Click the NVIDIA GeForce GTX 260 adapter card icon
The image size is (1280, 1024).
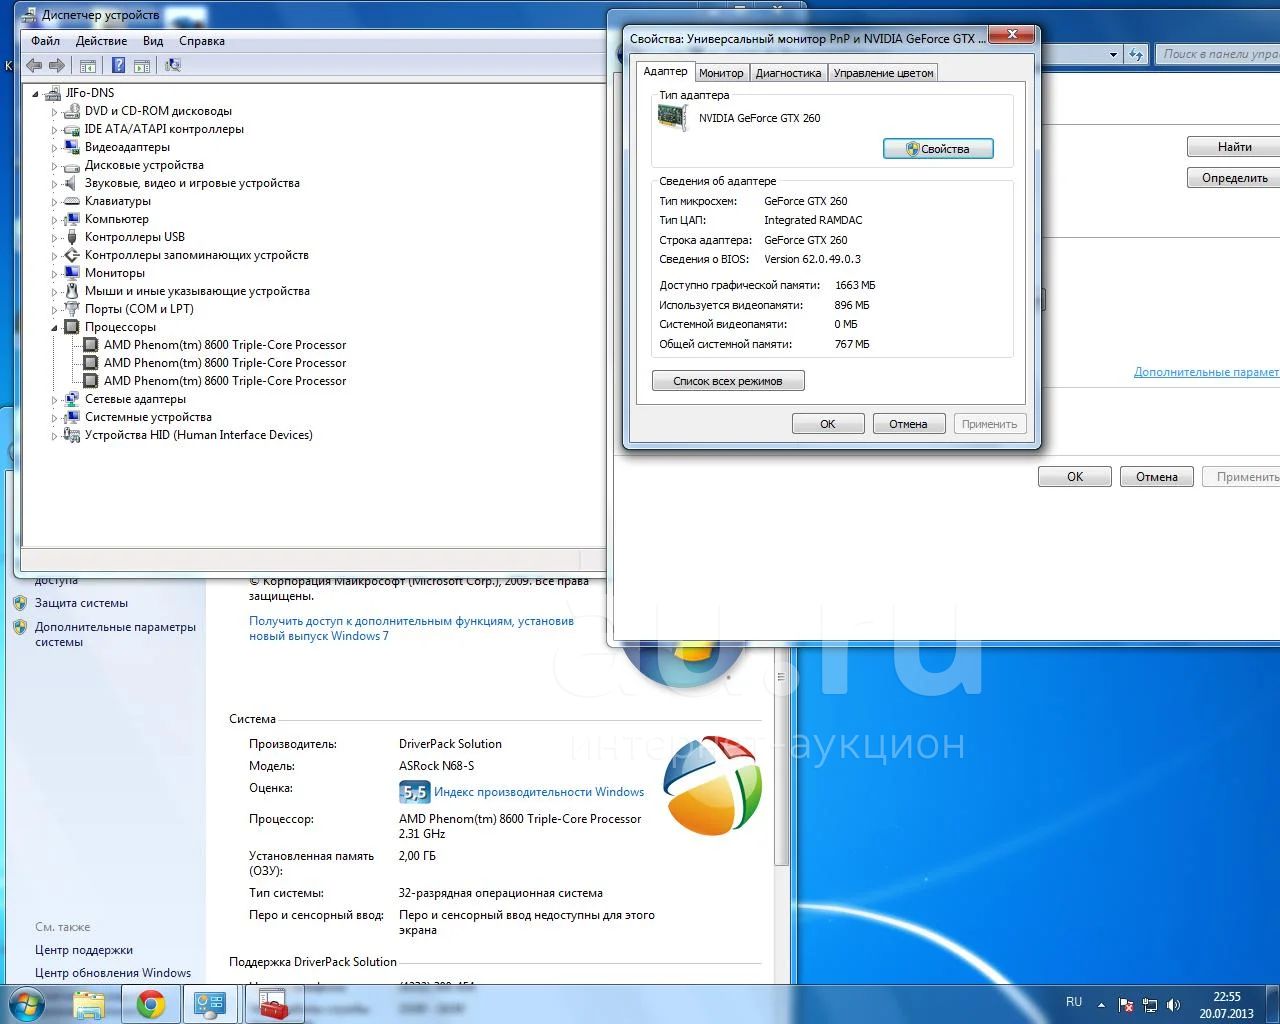(673, 118)
